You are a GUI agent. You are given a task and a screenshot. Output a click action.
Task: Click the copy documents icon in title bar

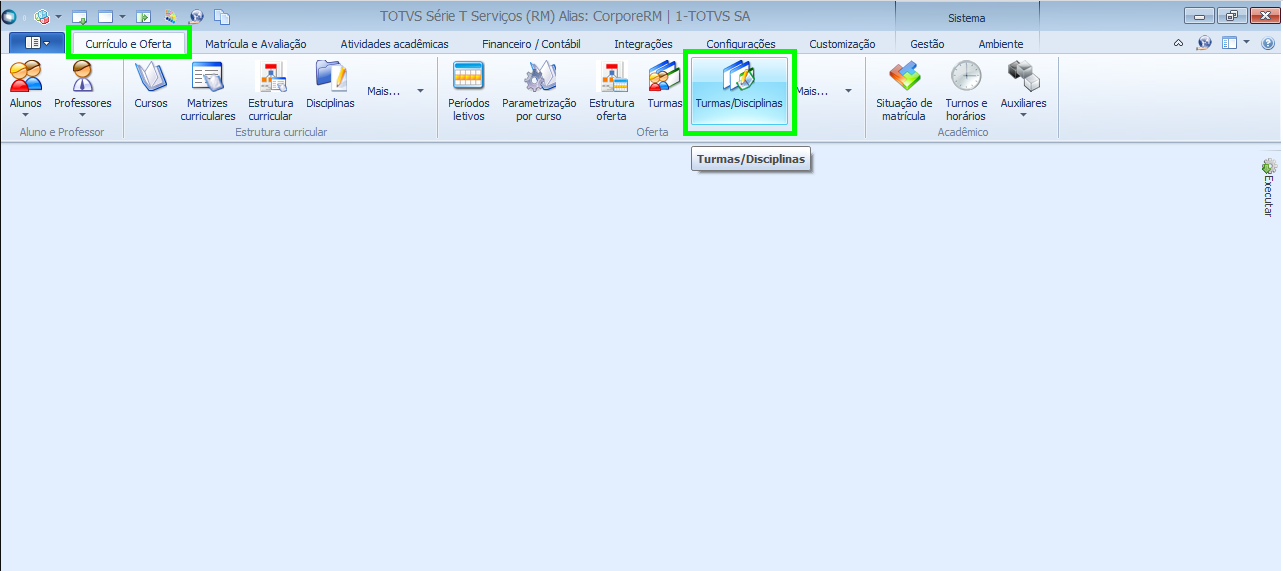click(222, 17)
